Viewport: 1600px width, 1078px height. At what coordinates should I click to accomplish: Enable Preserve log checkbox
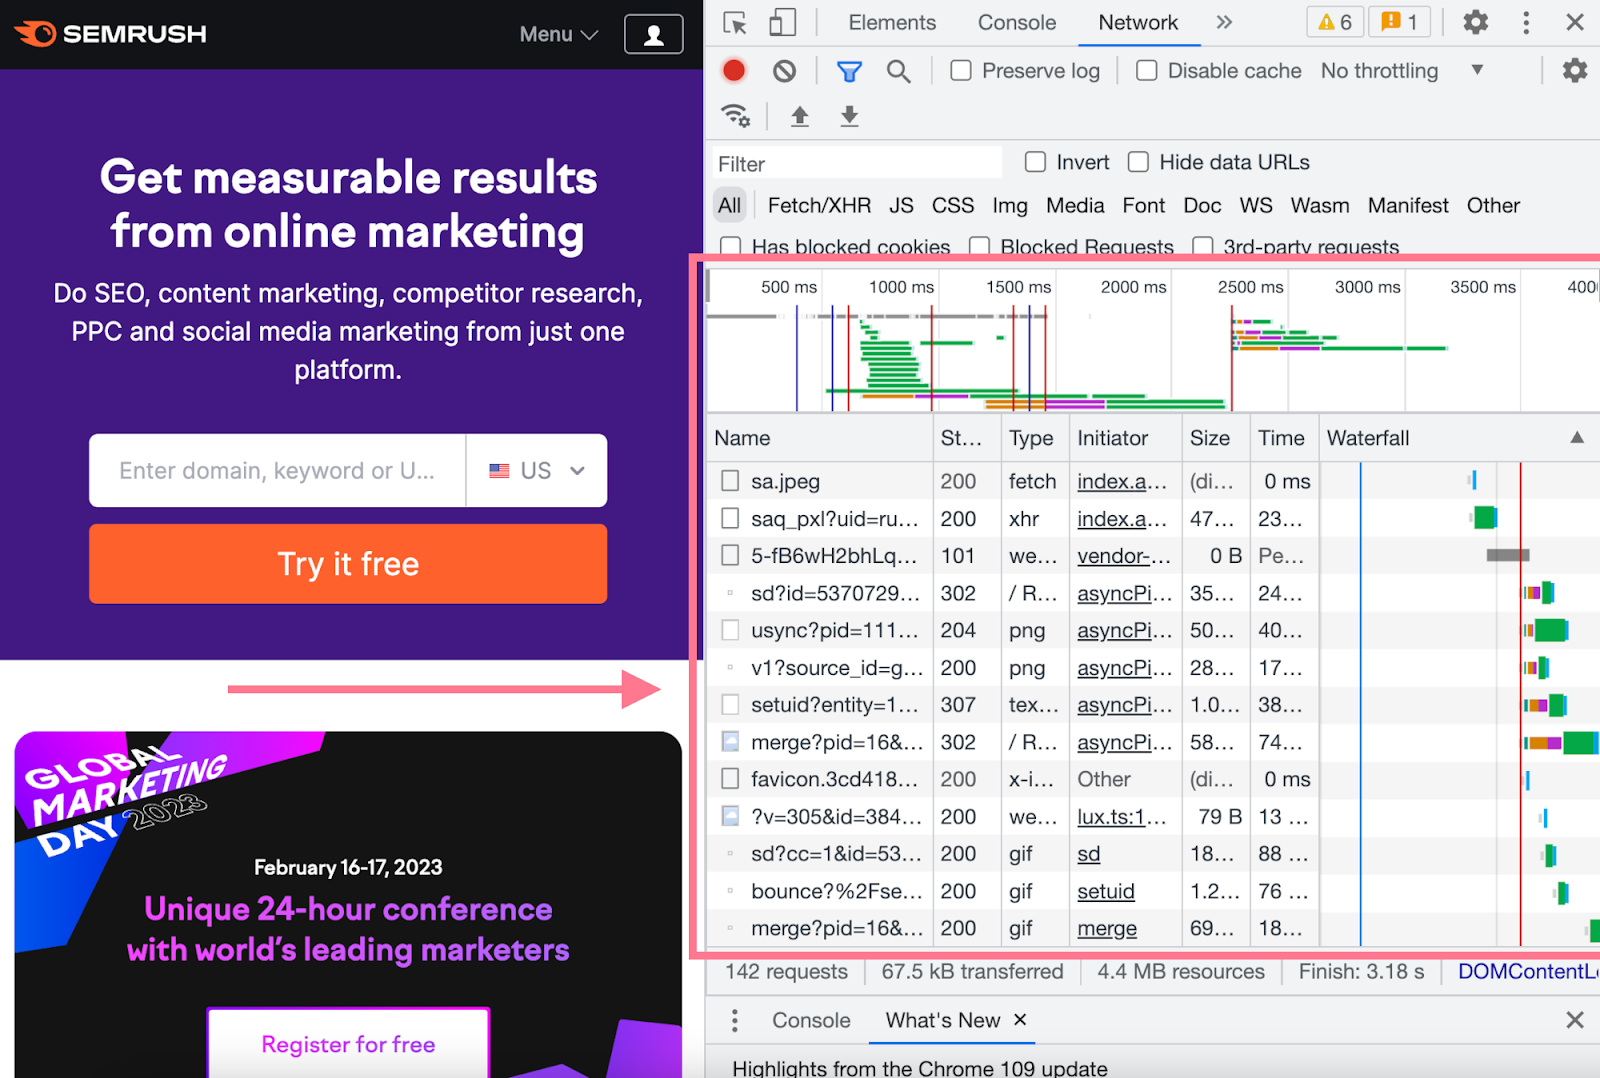[961, 71]
